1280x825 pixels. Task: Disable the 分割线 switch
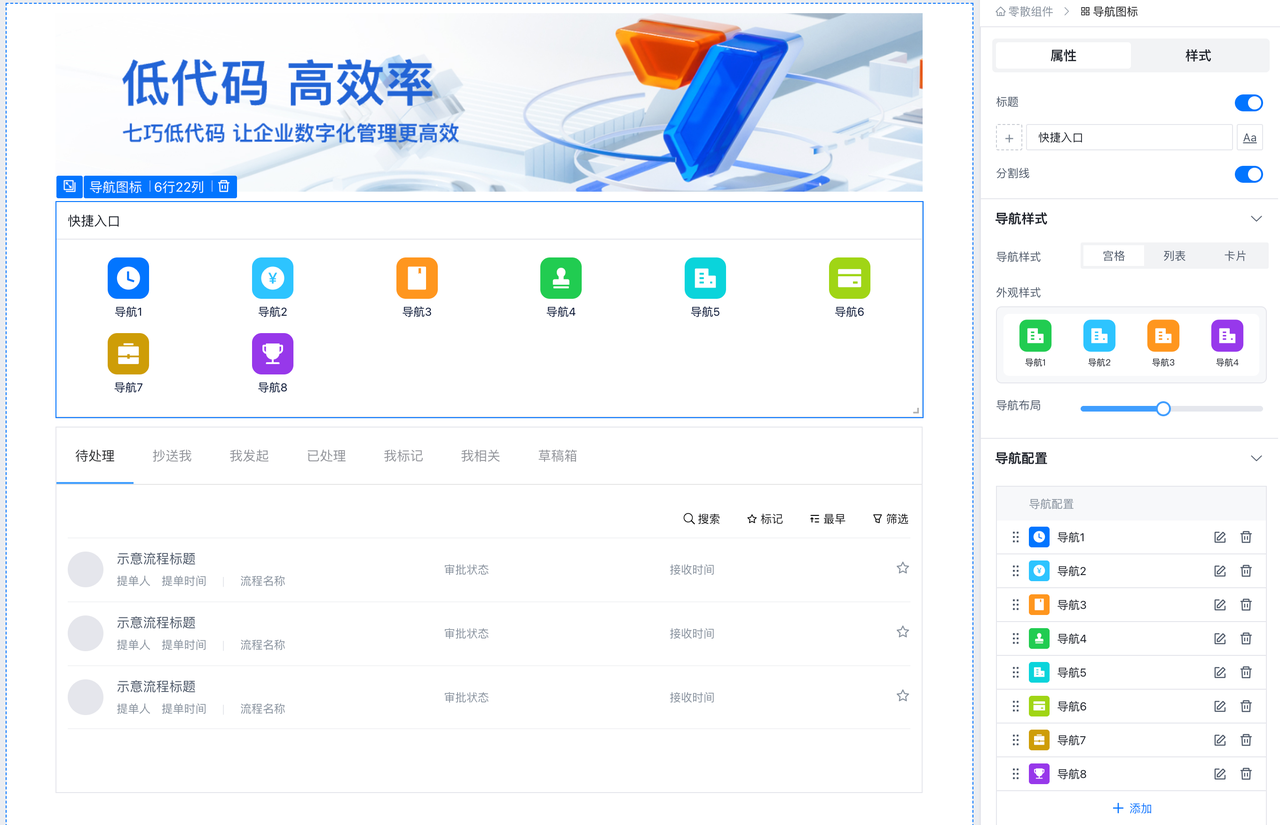pos(1248,174)
